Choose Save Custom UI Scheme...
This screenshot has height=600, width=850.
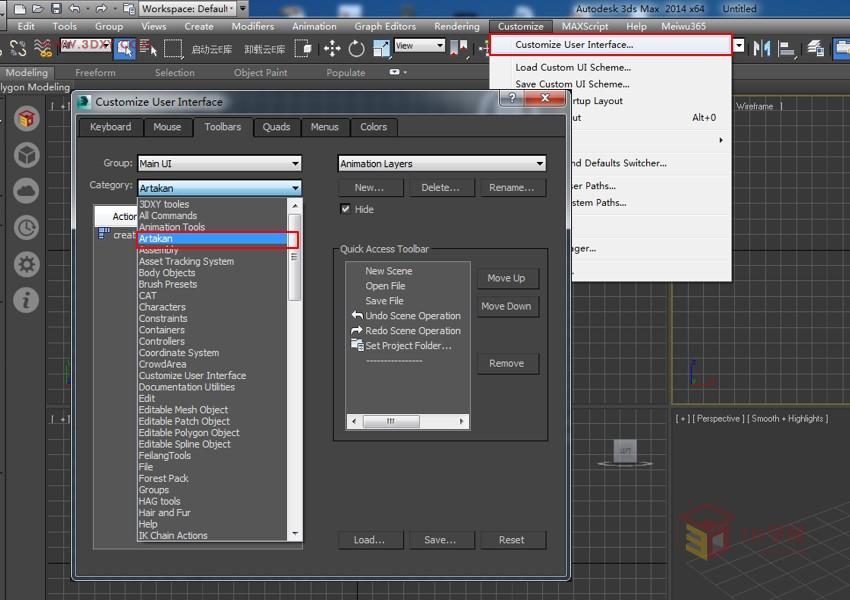(x=572, y=84)
